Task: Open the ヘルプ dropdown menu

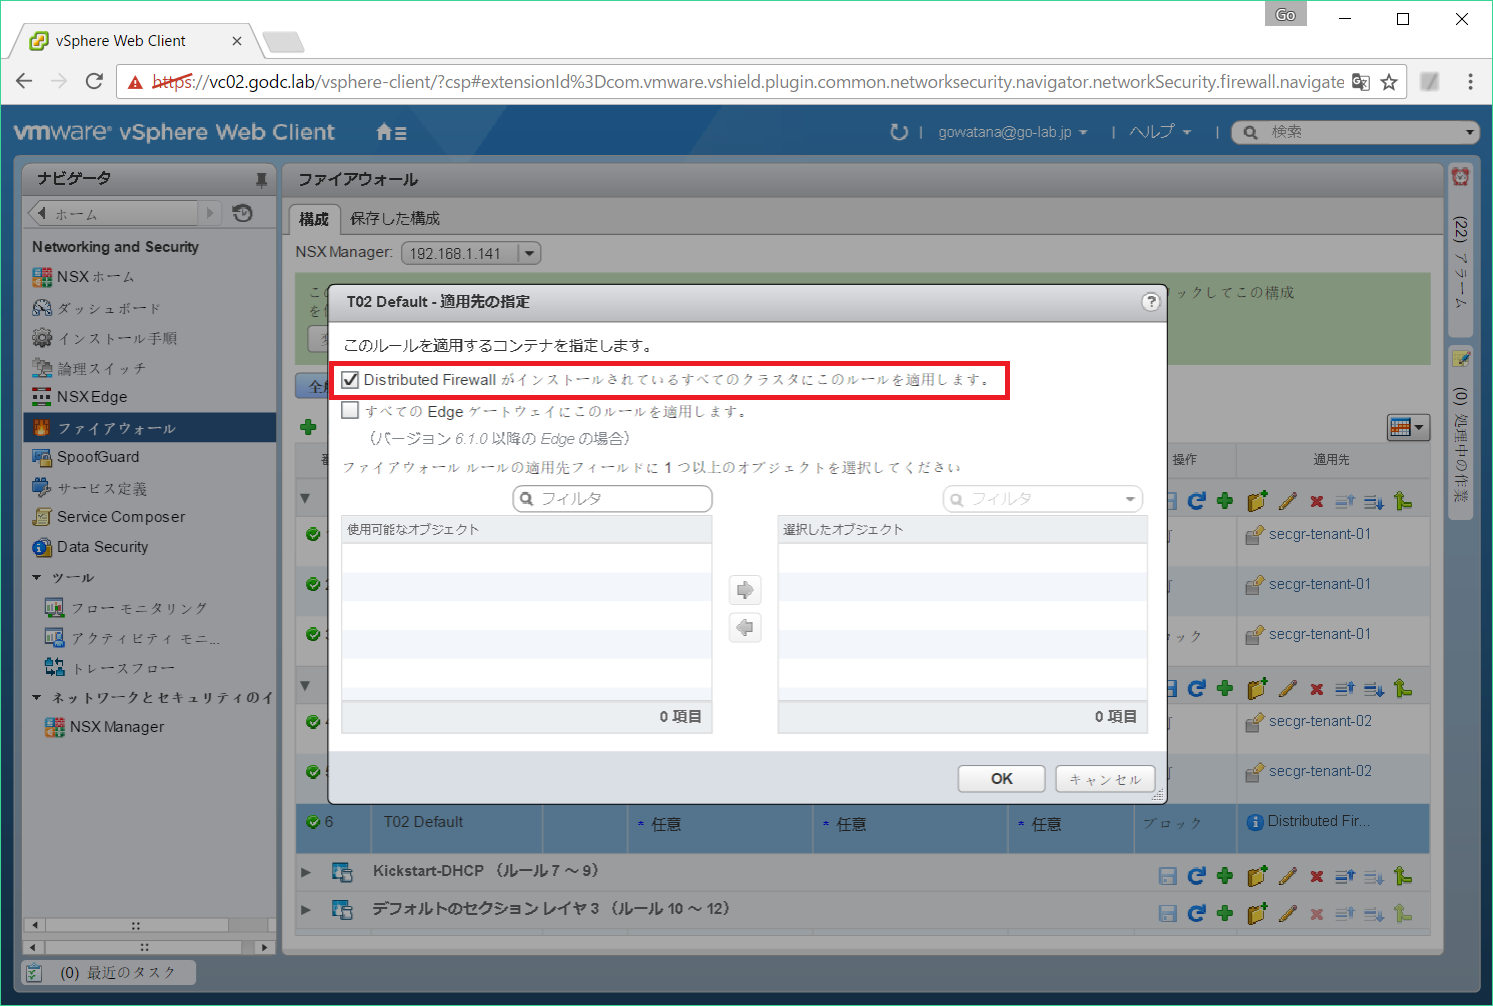Action: coord(1160,132)
